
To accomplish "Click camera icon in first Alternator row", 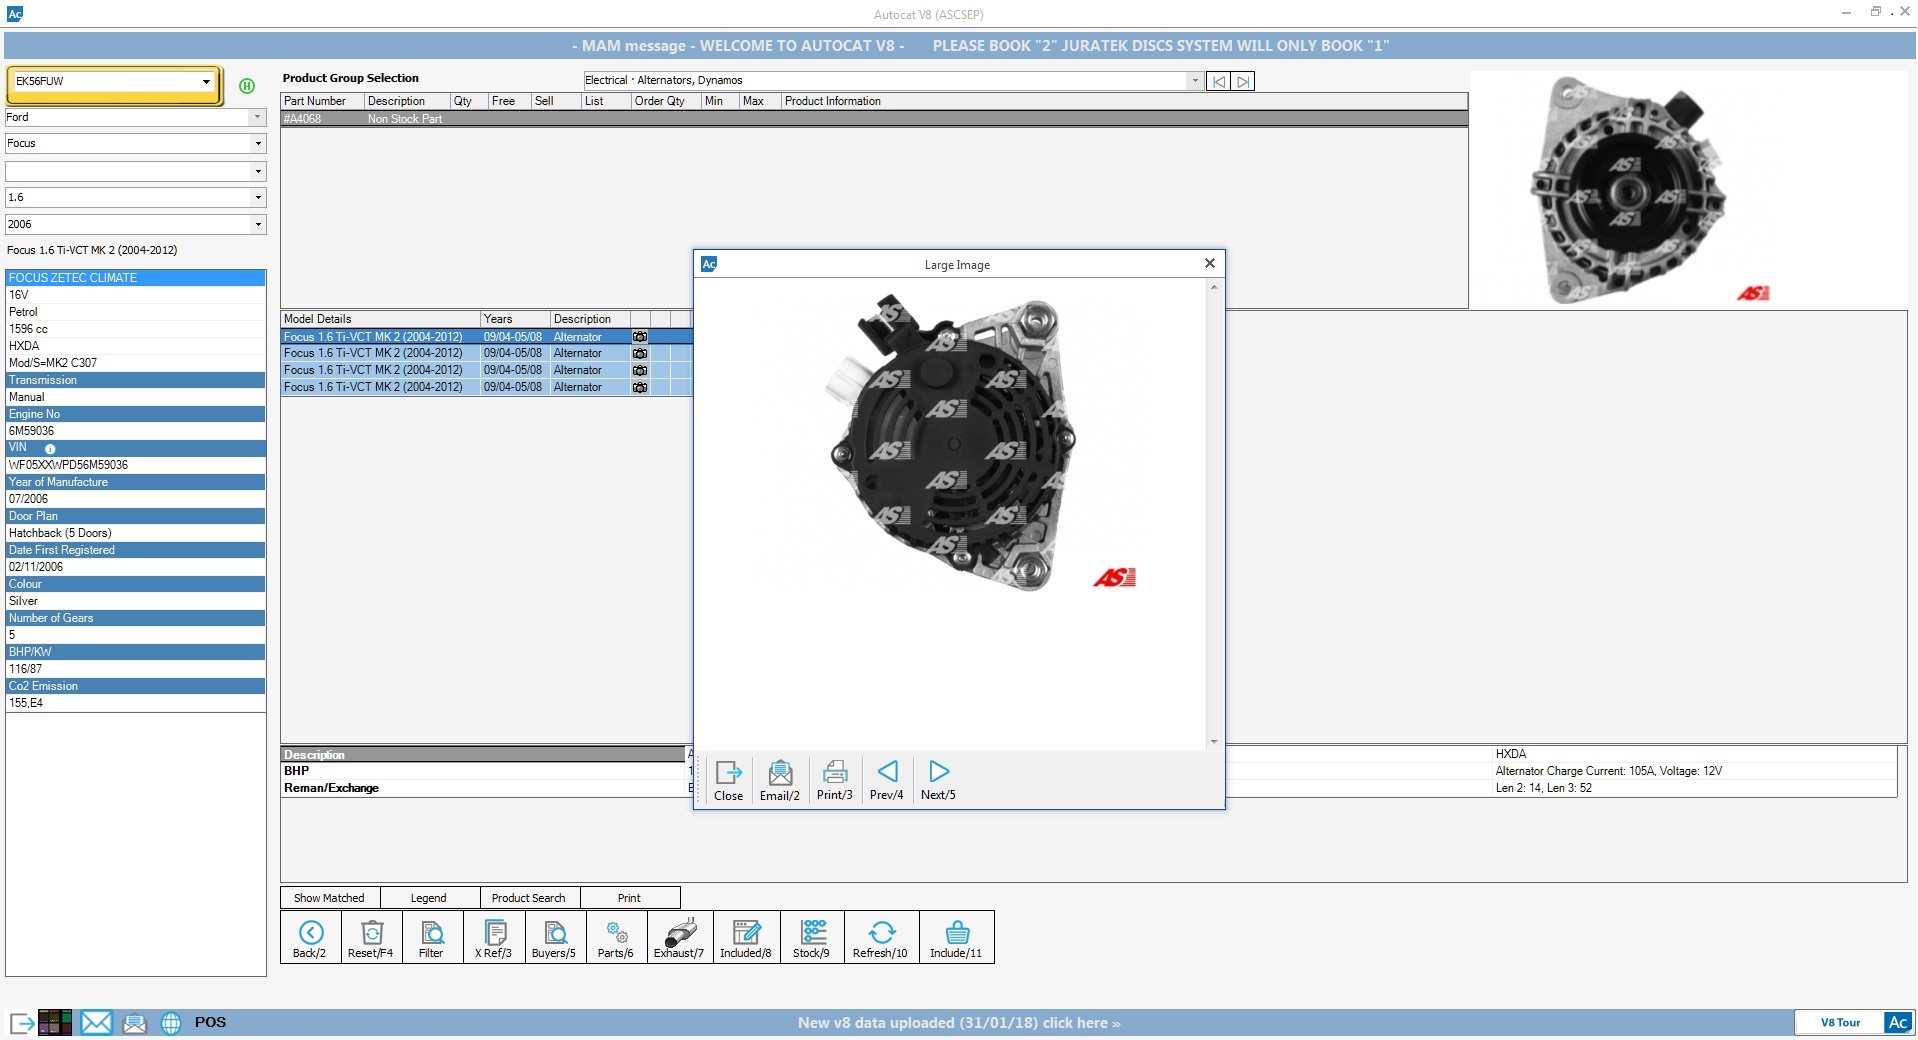I will click(x=640, y=337).
